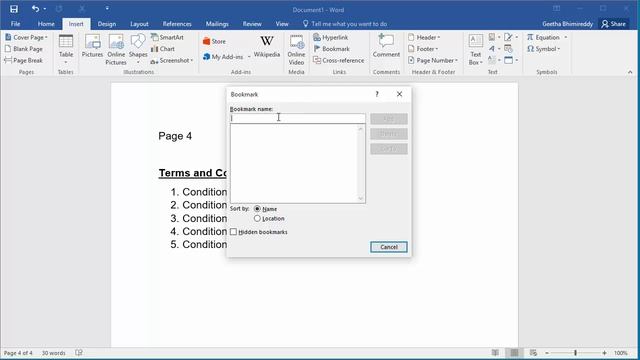
Task: Open Cover Page dropdown
Action: [x=27, y=37]
